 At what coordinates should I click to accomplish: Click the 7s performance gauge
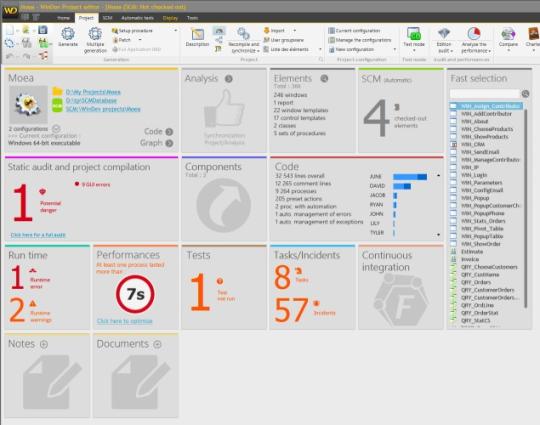[x=135, y=294]
